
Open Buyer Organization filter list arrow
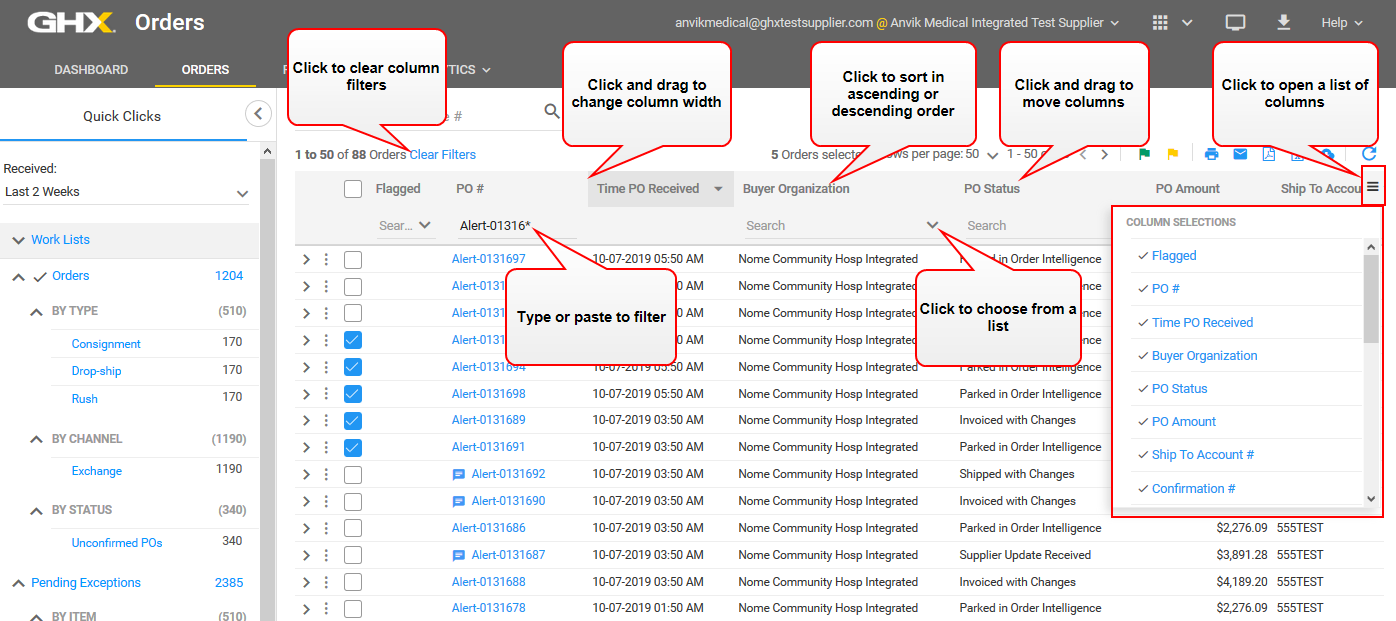[932, 226]
